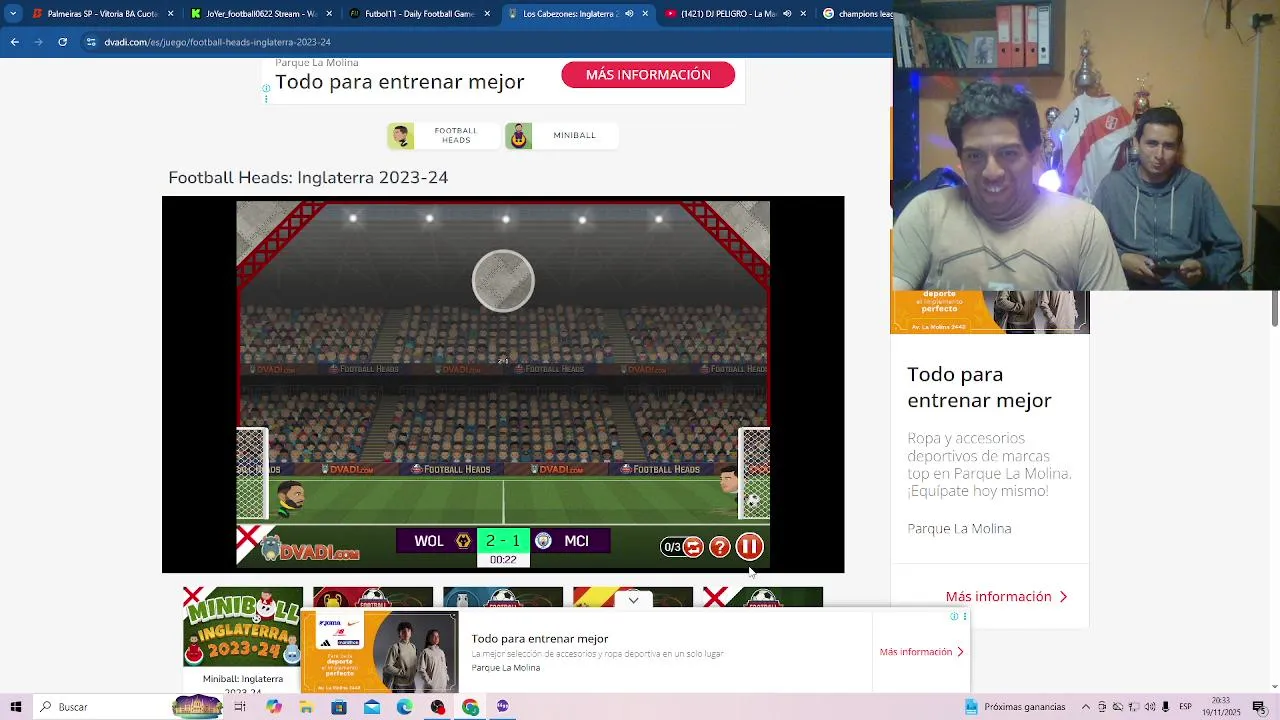This screenshot has height=720, width=1280.
Task: Open Más información link in sidebar ad
Action: pos(1007,596)
